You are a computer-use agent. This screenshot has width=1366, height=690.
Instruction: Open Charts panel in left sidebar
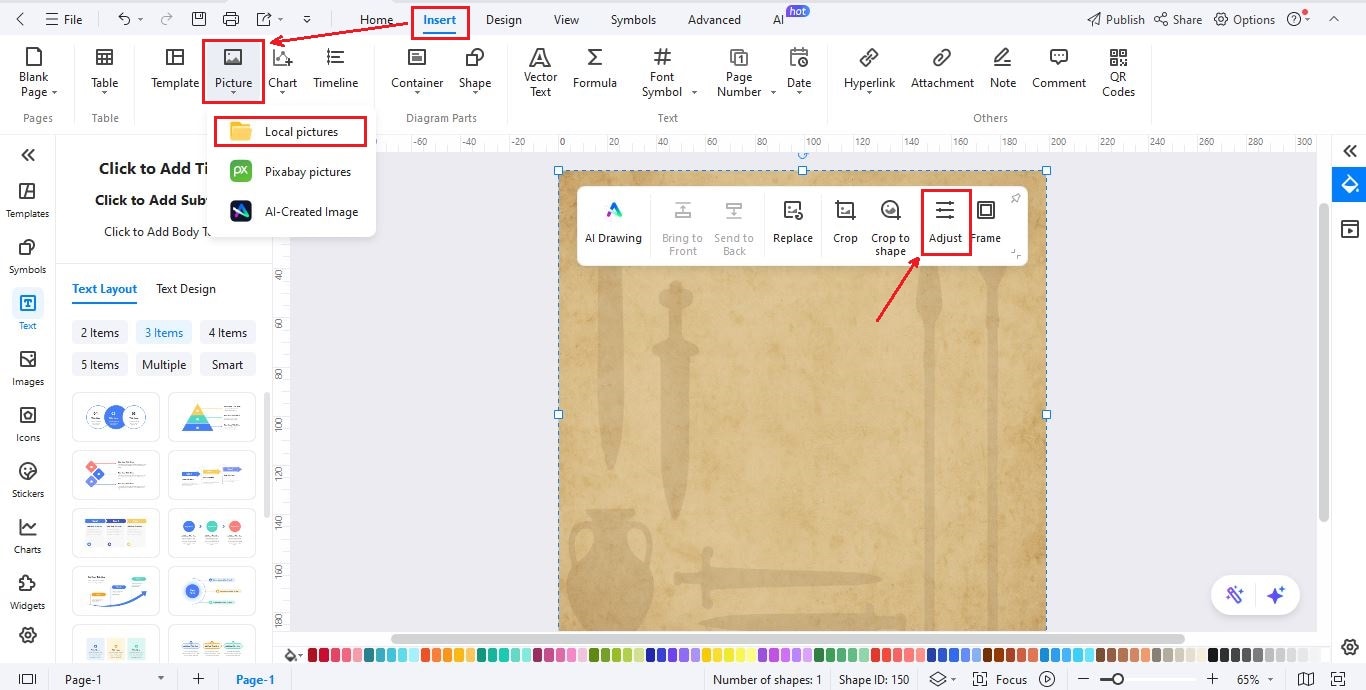[x=27, y=535]
